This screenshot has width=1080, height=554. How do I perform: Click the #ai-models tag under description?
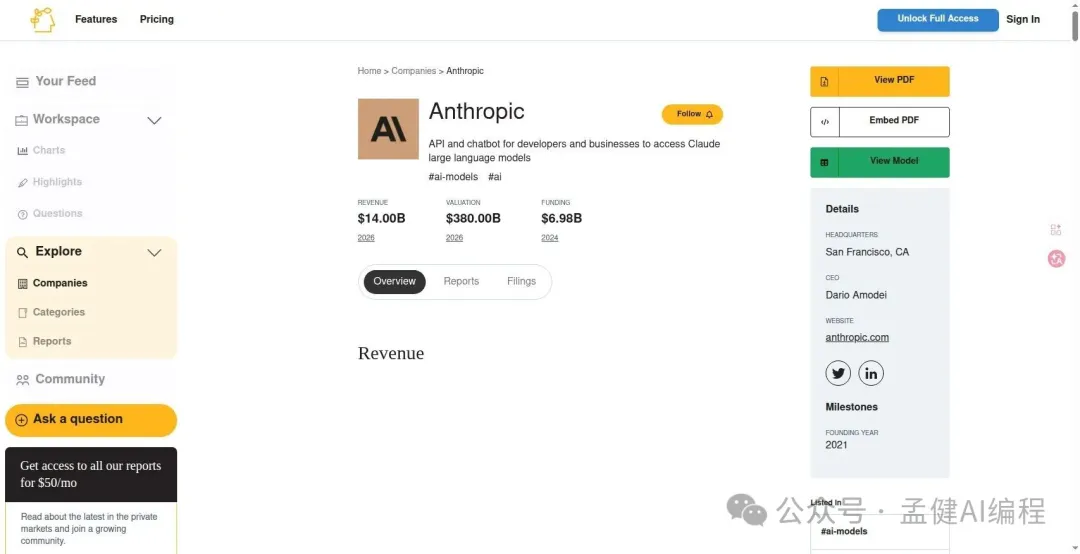click(x=453, y=177)
